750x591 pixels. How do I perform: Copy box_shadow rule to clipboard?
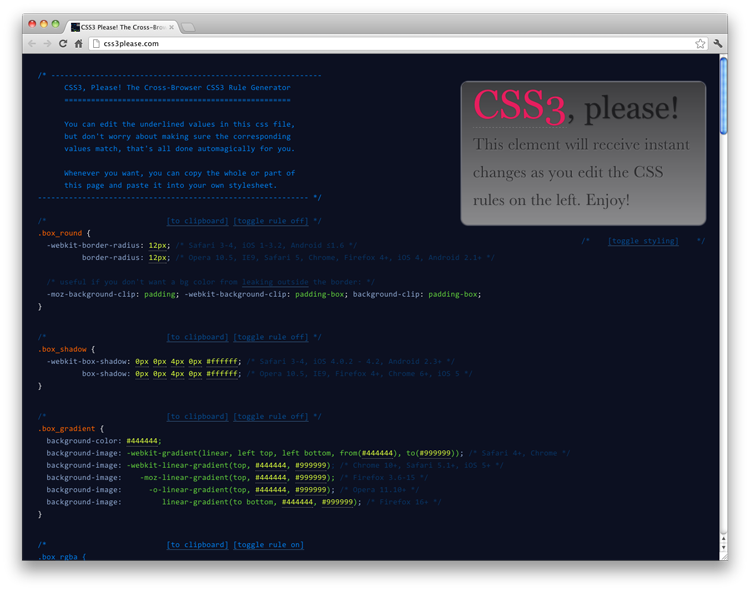[x=198, y=337]
